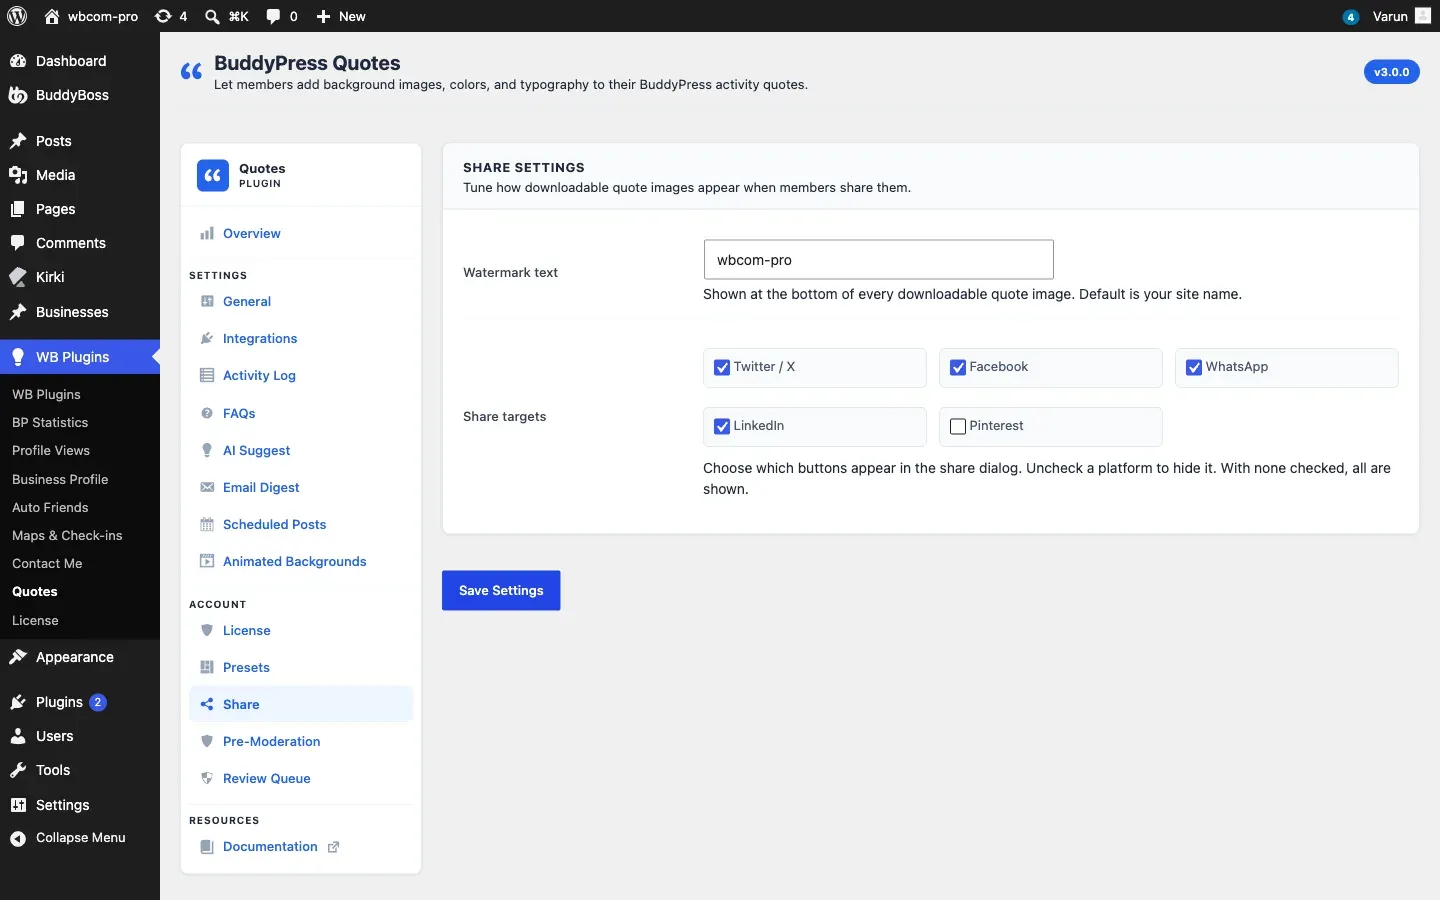Open the wbcom-pro site home icon
1440x900 pixels.
(x=52, y=16)
